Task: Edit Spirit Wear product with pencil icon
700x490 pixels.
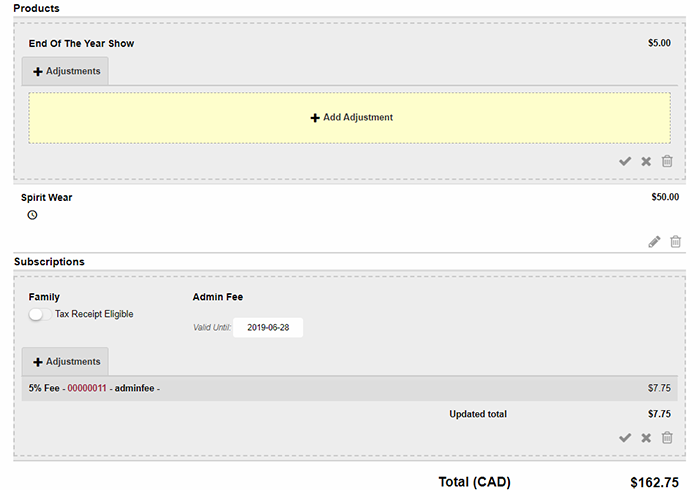Action: 655,241
